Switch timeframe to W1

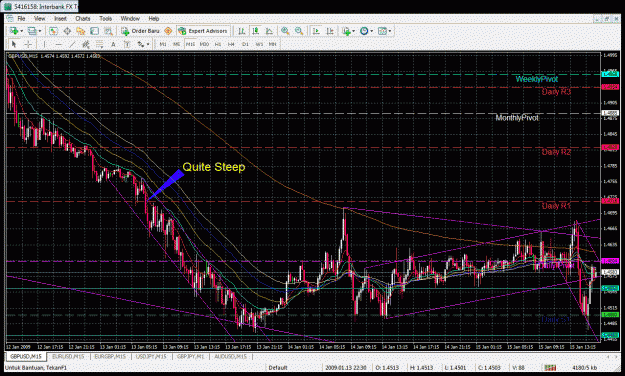259,44
